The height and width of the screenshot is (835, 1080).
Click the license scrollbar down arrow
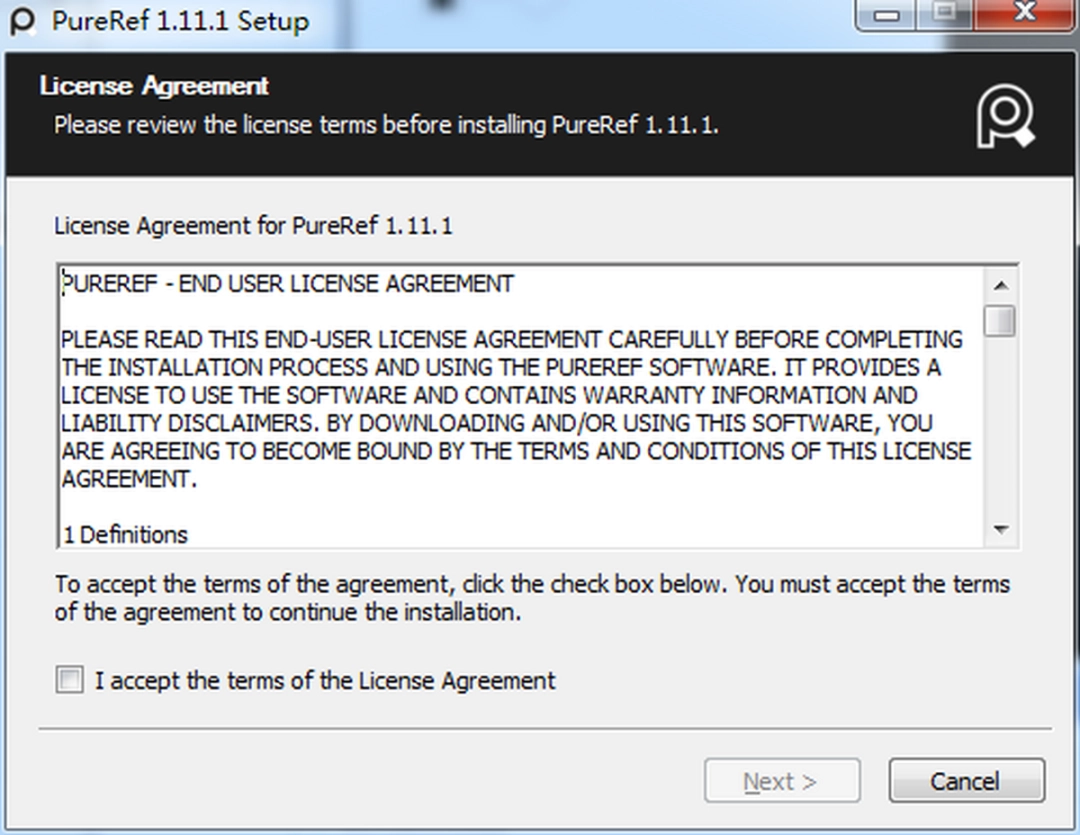coord(1000,529)
